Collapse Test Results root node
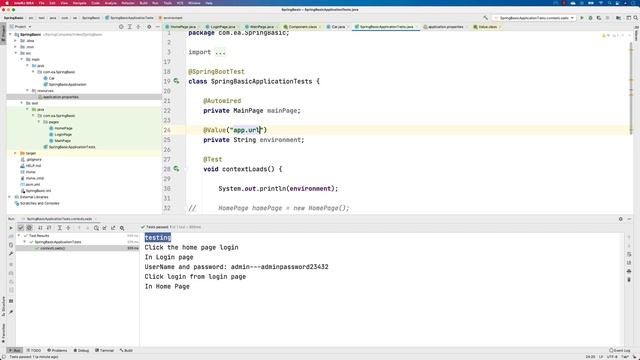Screen dimensions: 640x360 [x=19, y=236]
